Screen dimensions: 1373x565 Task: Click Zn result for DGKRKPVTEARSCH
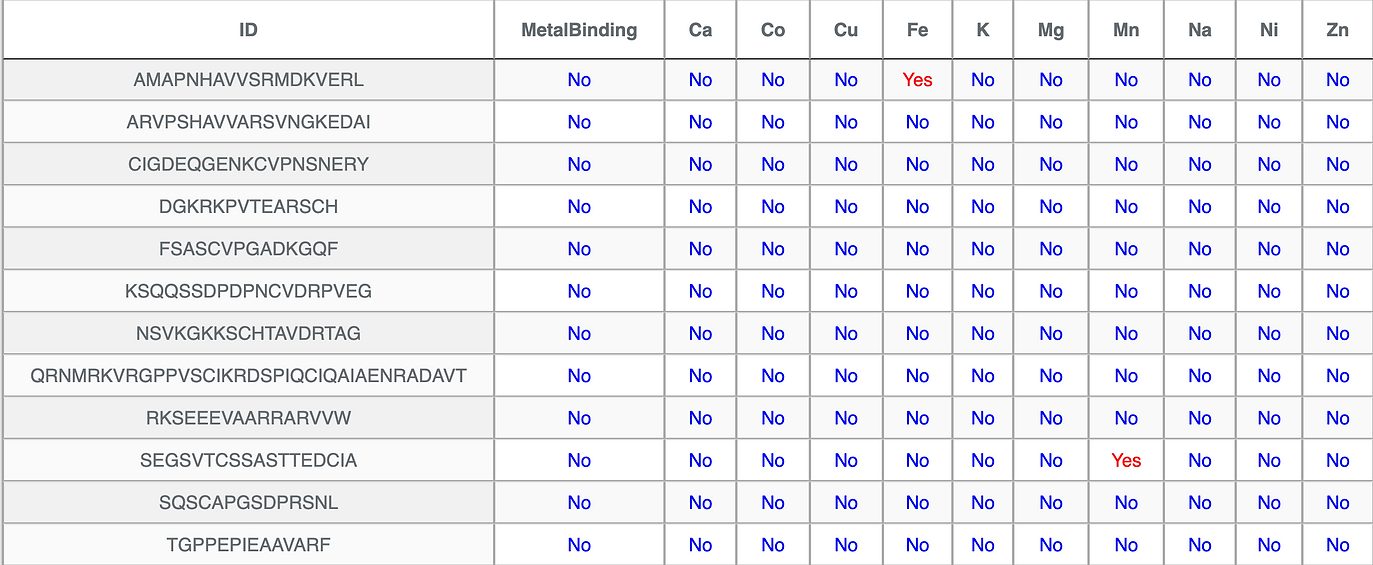click(x=1337, y=207)
